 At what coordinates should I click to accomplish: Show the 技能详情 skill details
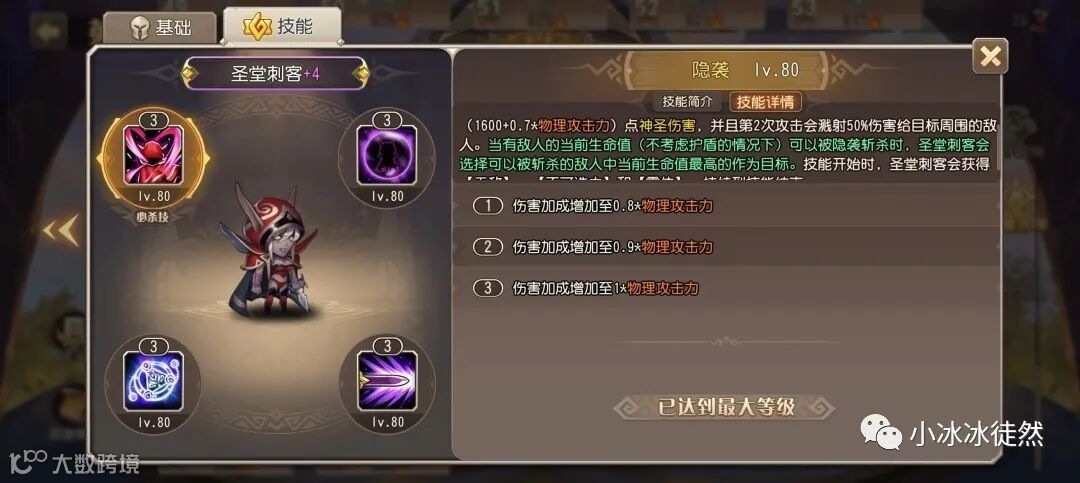click(765, 101)
